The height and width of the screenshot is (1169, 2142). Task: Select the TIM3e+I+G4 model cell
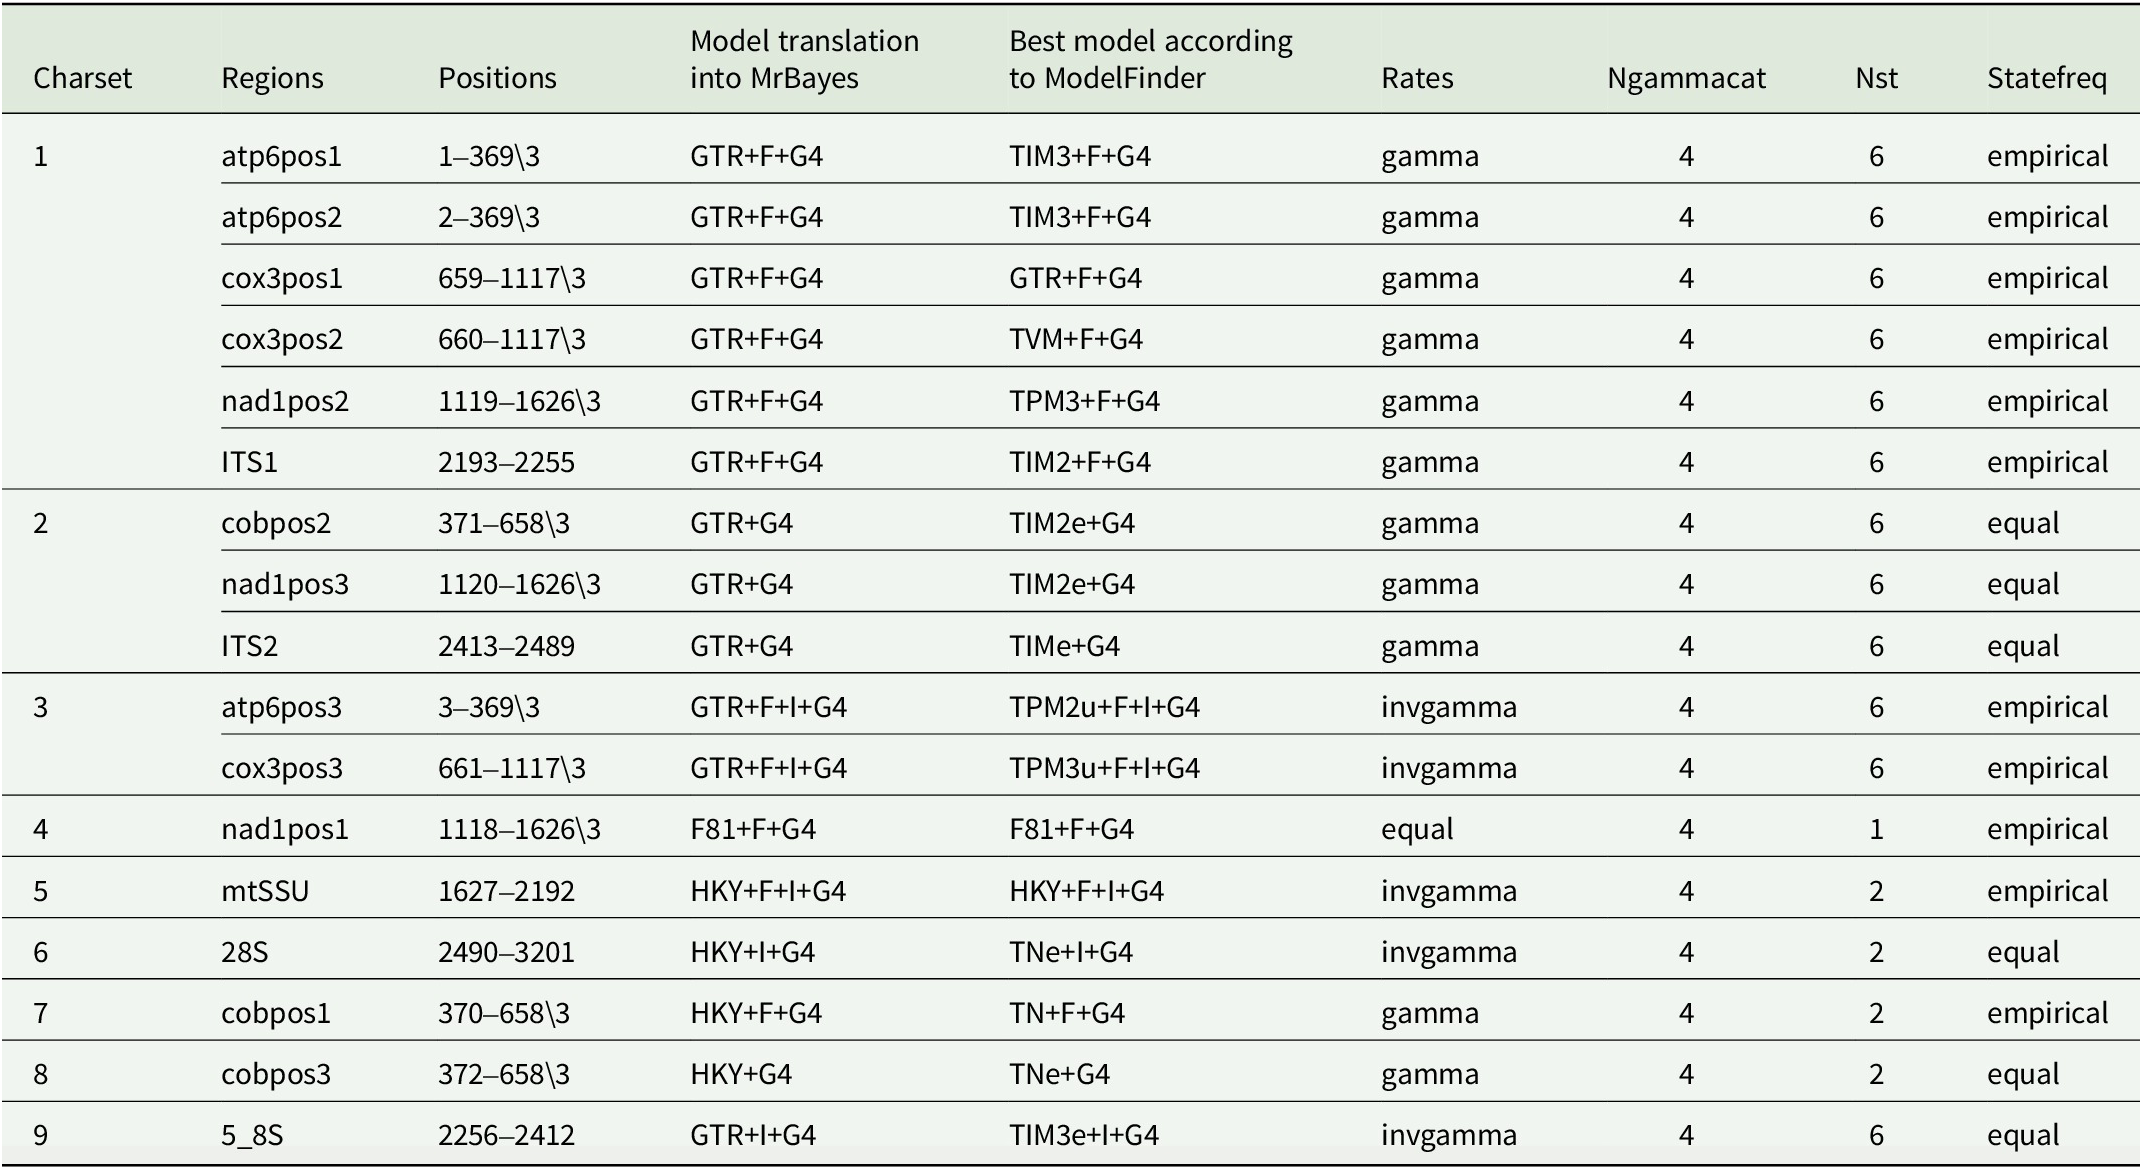tap(1083, 1136)
